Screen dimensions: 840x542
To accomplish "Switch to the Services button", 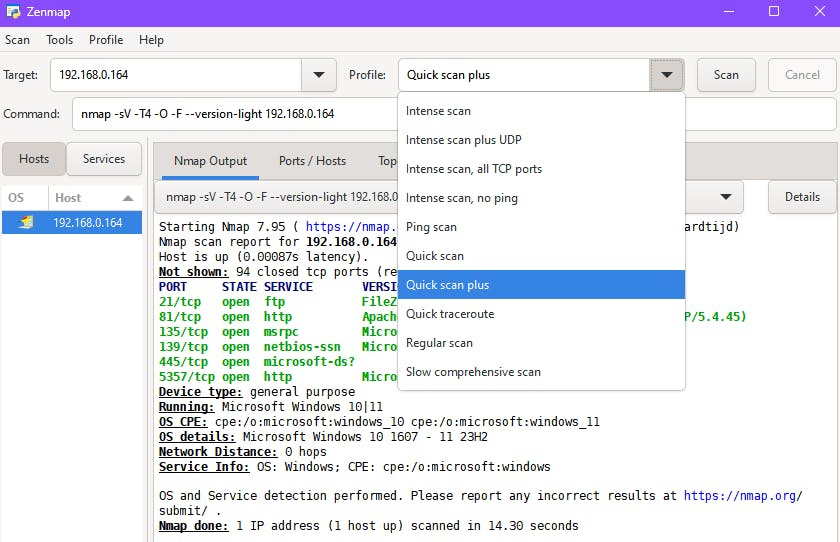I will coord(104,159).
